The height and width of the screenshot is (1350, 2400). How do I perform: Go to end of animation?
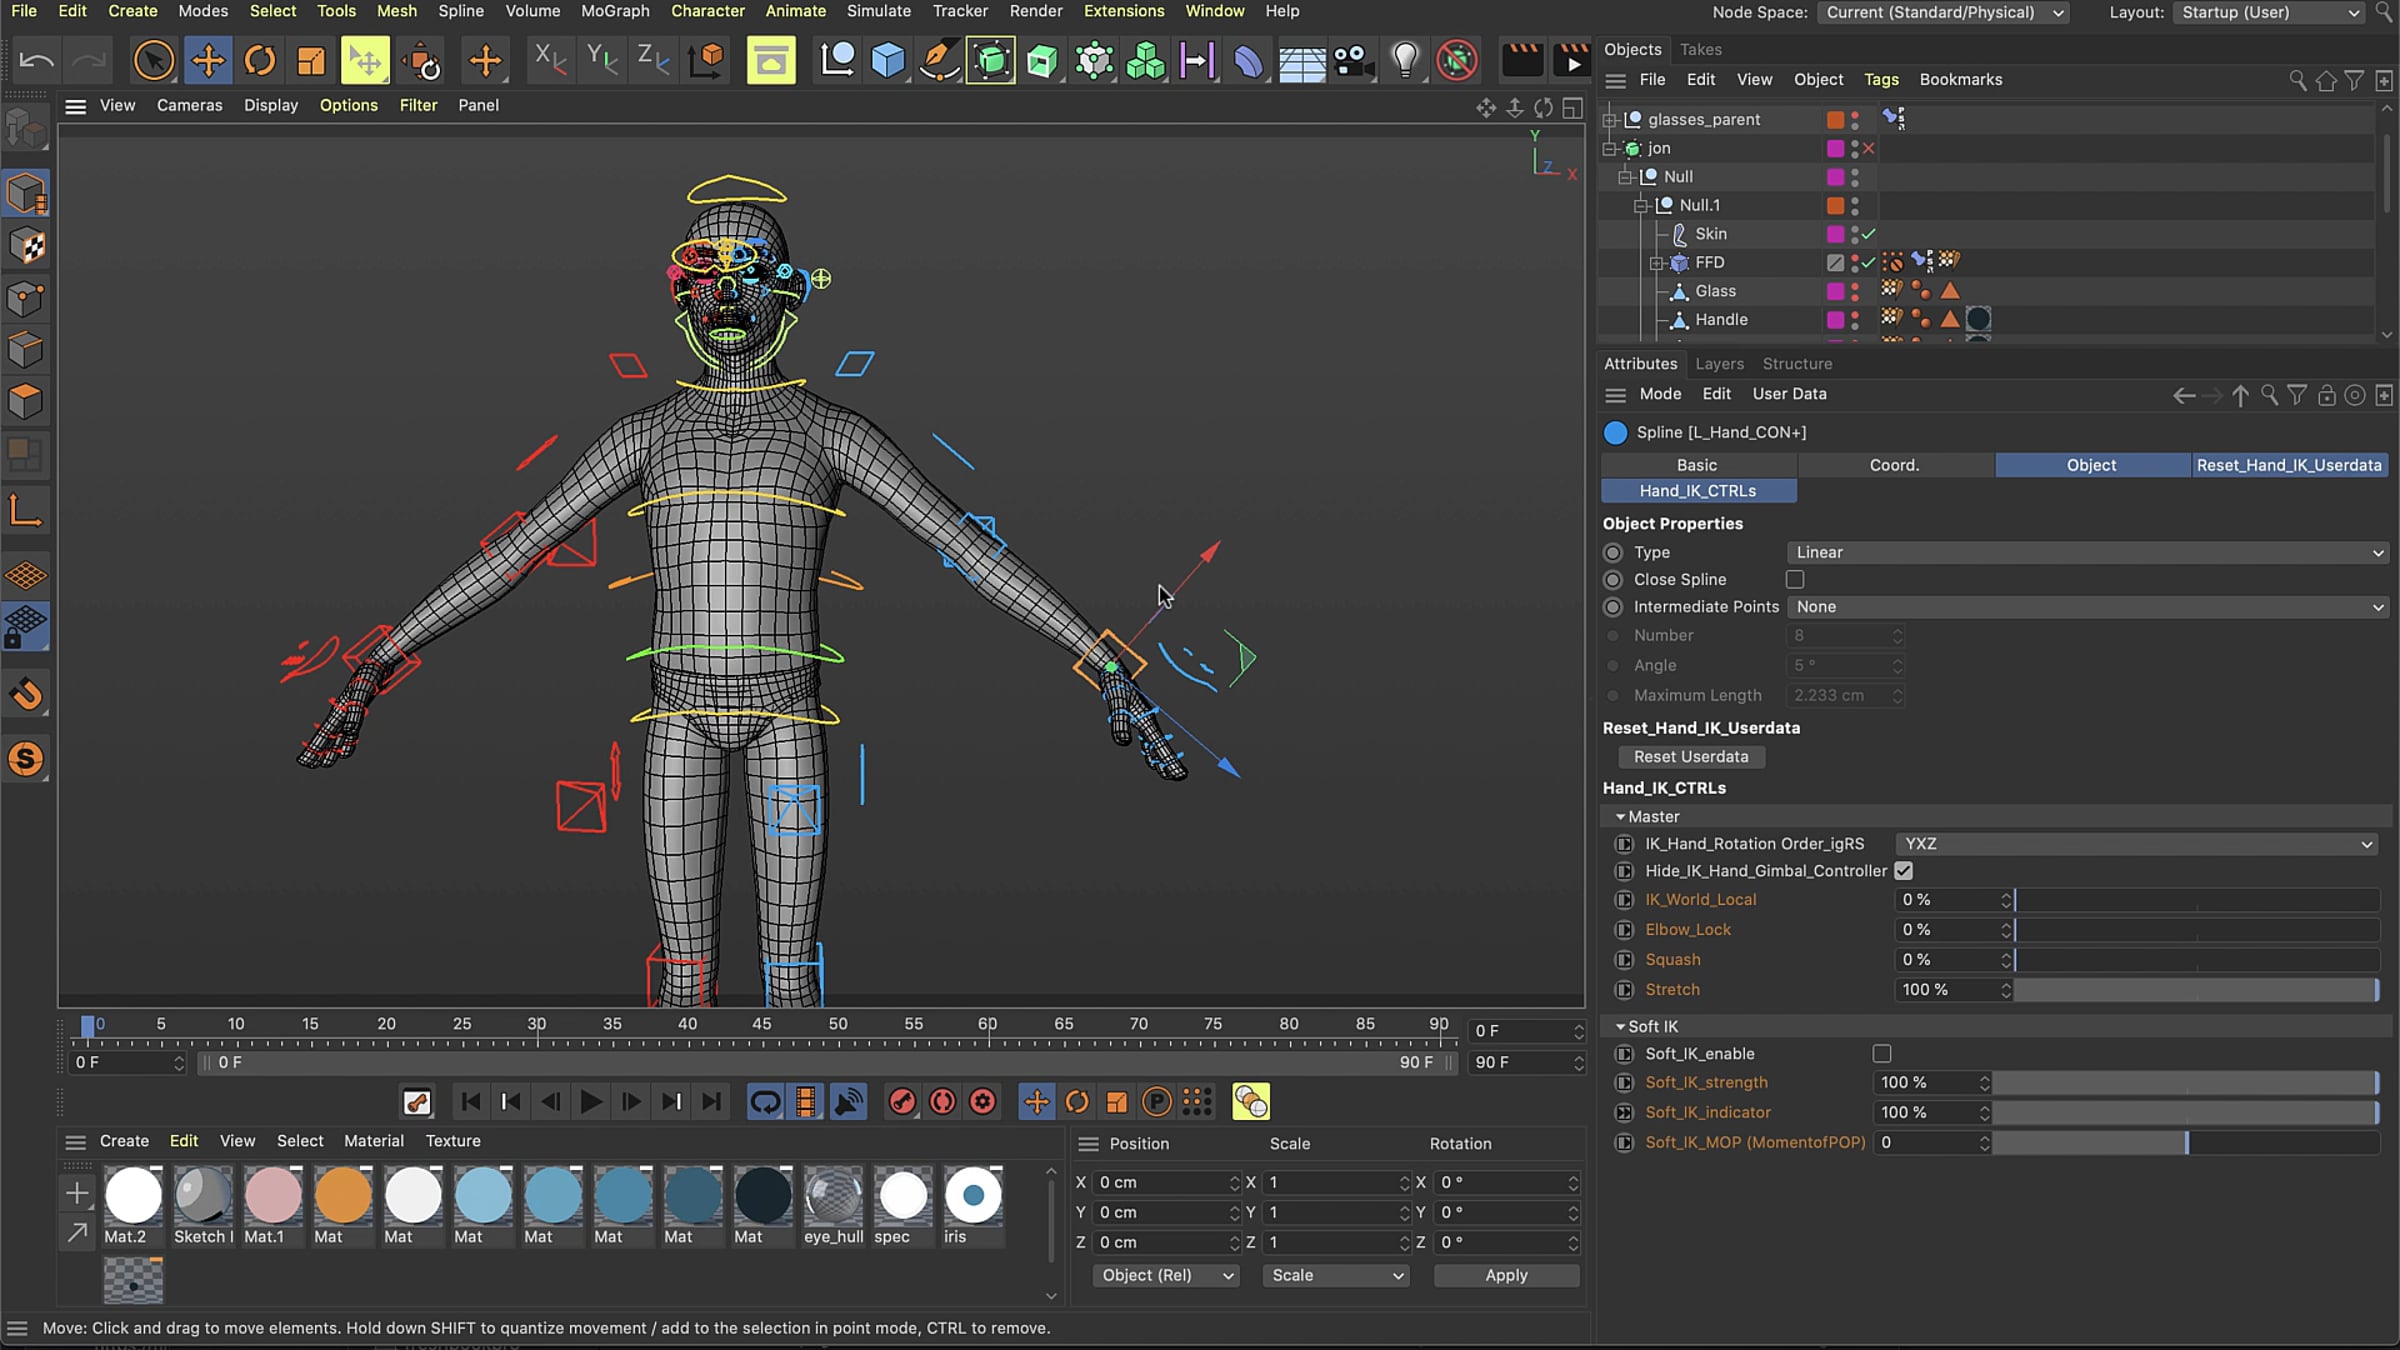point(711,1102)
